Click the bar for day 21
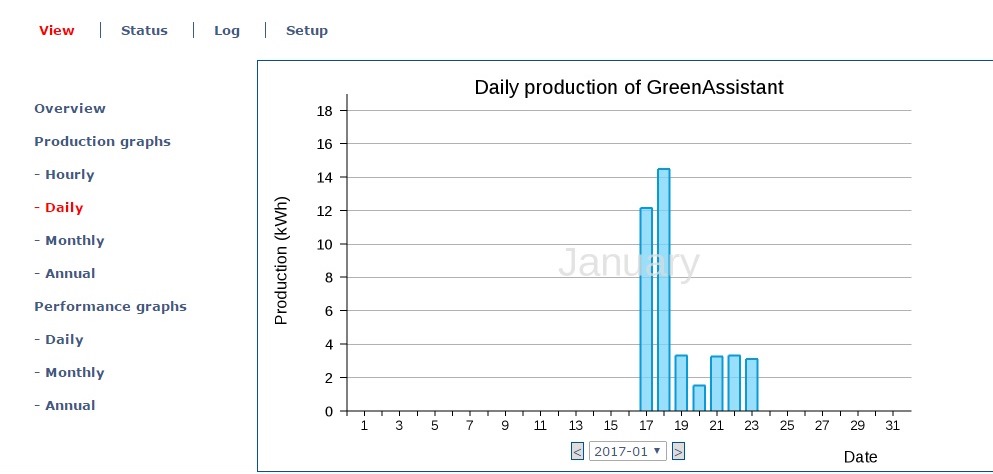Image resolution: width=993 pixels, height=474 pixels. point(717,383)
